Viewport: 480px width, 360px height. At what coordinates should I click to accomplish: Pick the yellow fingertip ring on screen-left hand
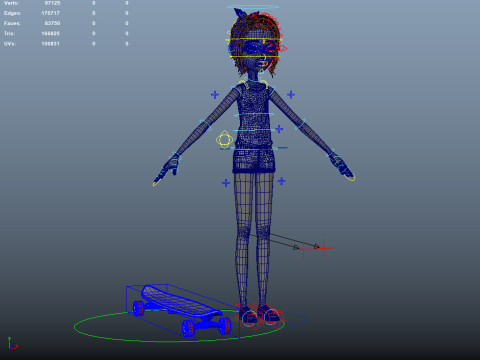coord(157,182)
